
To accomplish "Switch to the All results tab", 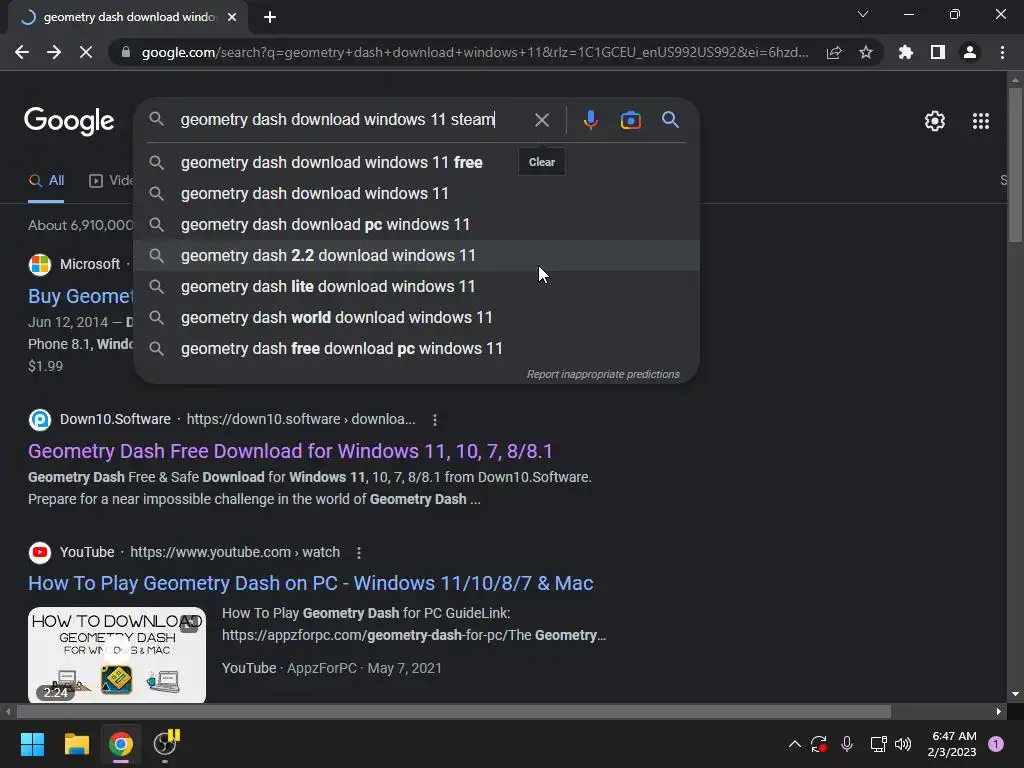I will (46, 181).
